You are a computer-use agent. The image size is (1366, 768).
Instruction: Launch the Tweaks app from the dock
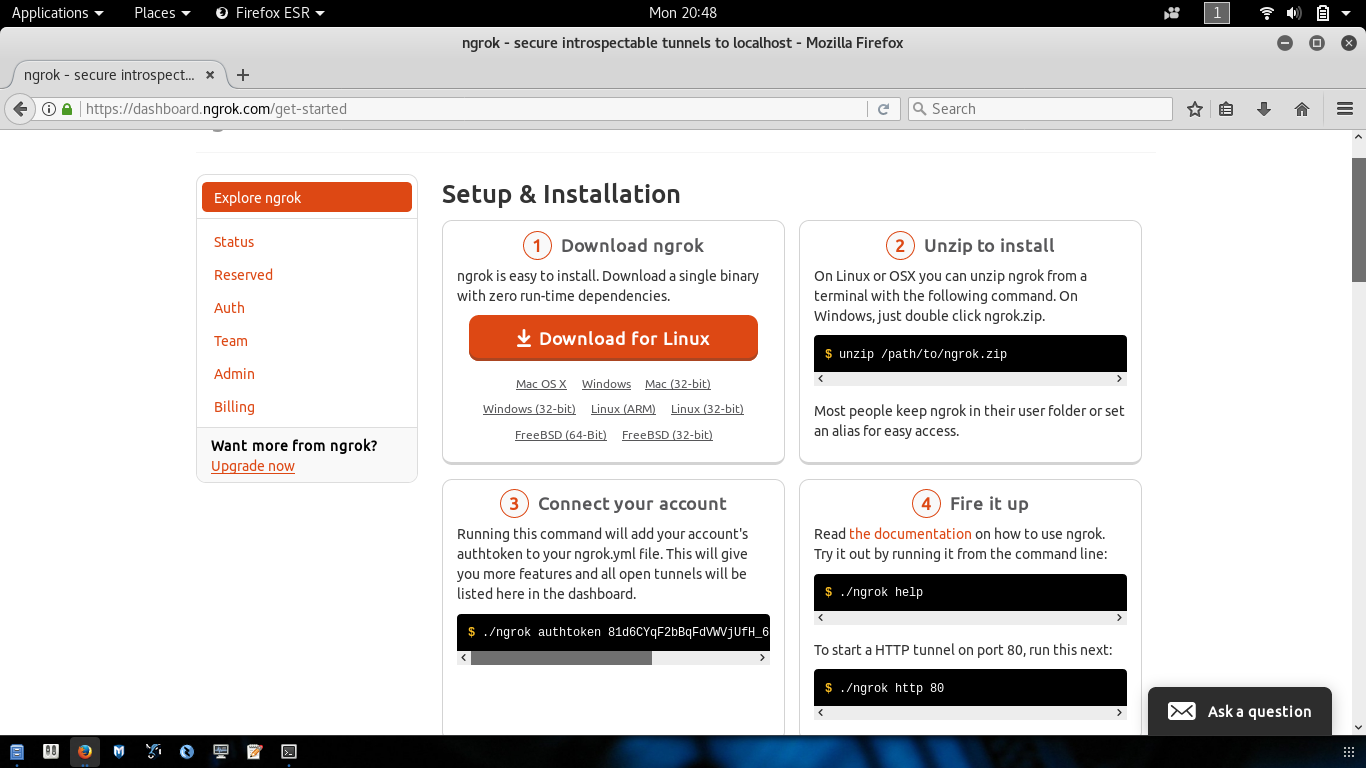pyautogui.click(x=51, y=751)
